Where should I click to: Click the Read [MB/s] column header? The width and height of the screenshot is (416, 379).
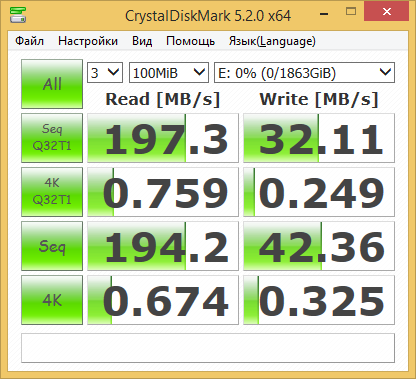(x=163, y=99)
